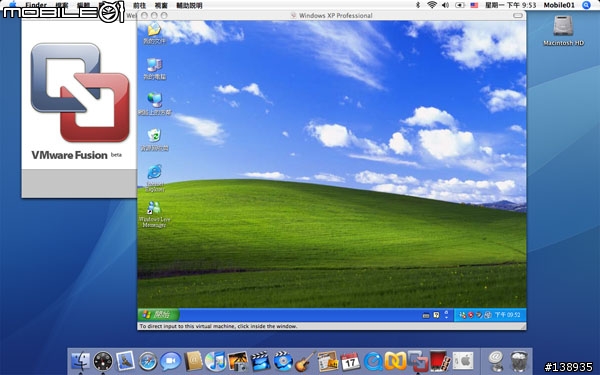Select Recycle Bin on XP desktop

154,140
